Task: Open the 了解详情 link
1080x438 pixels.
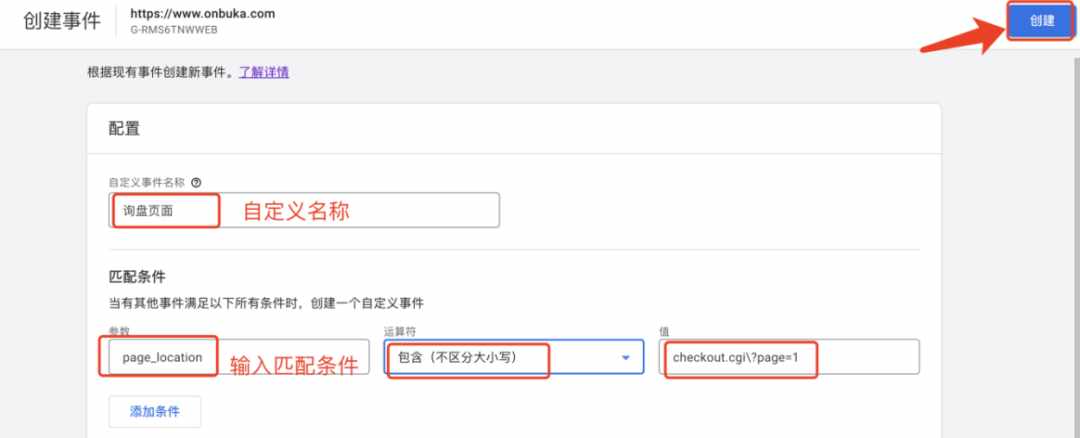Action: tap(264, 72)
